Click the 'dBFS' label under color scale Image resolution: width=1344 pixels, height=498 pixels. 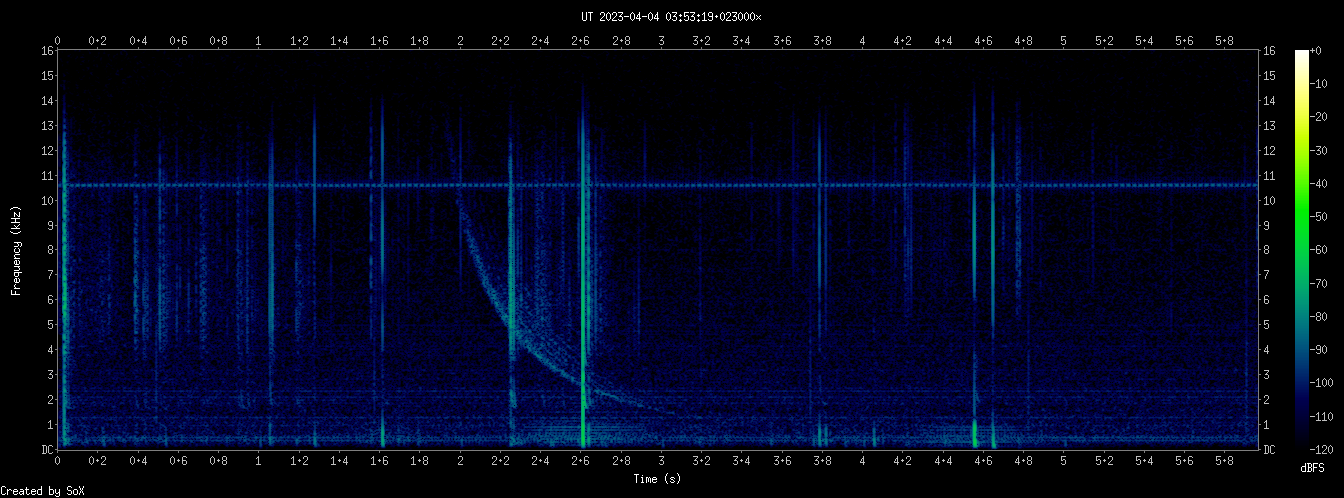(x=1312, y=468)
